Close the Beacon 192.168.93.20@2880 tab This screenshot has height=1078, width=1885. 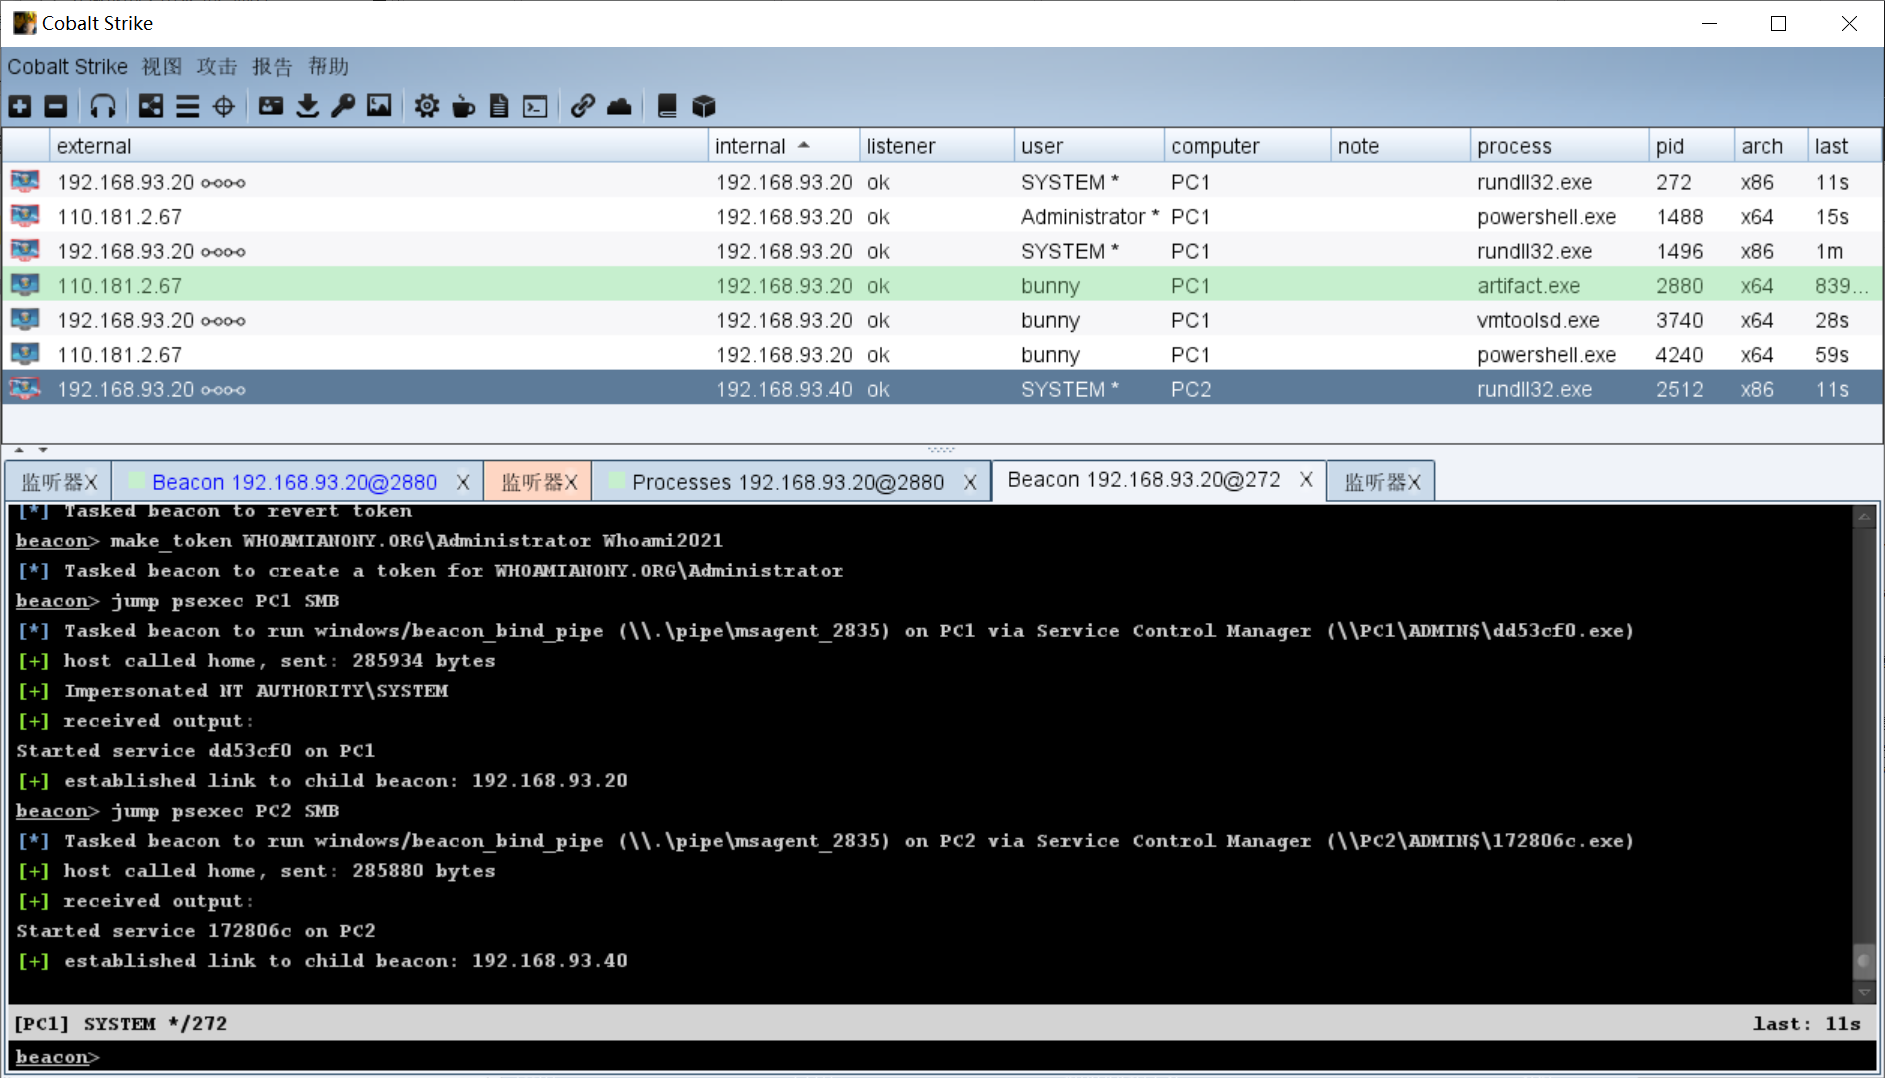[x=463, y=482]
